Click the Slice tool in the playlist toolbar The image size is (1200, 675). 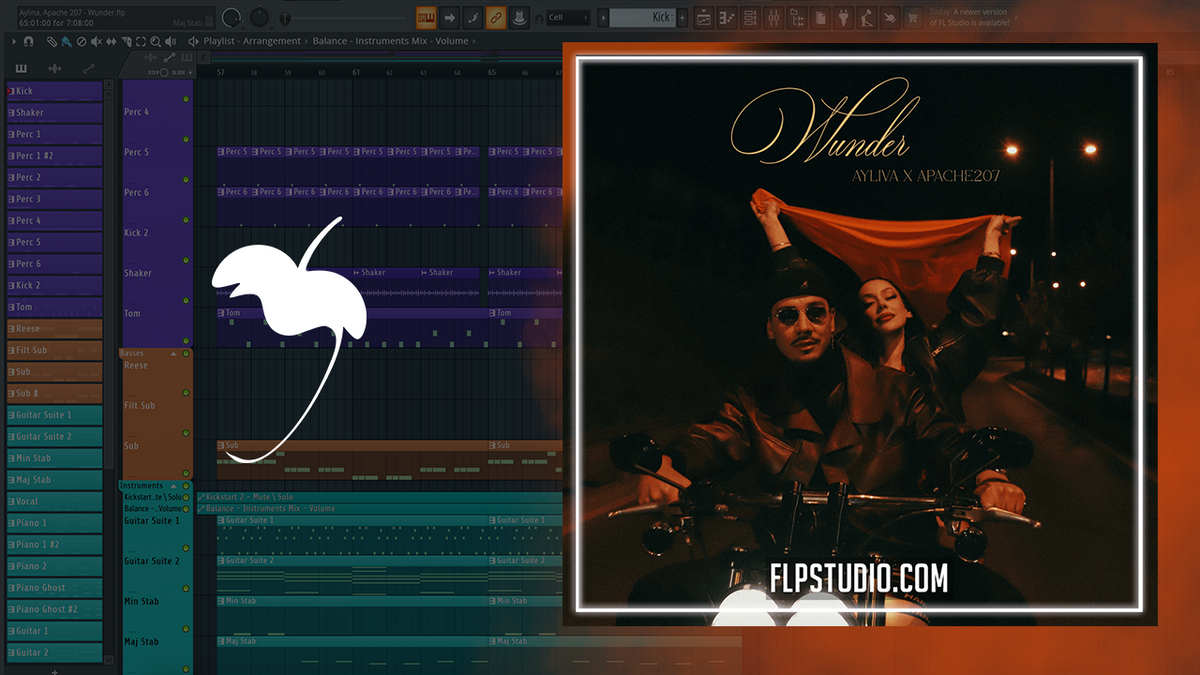coord(127,41)
